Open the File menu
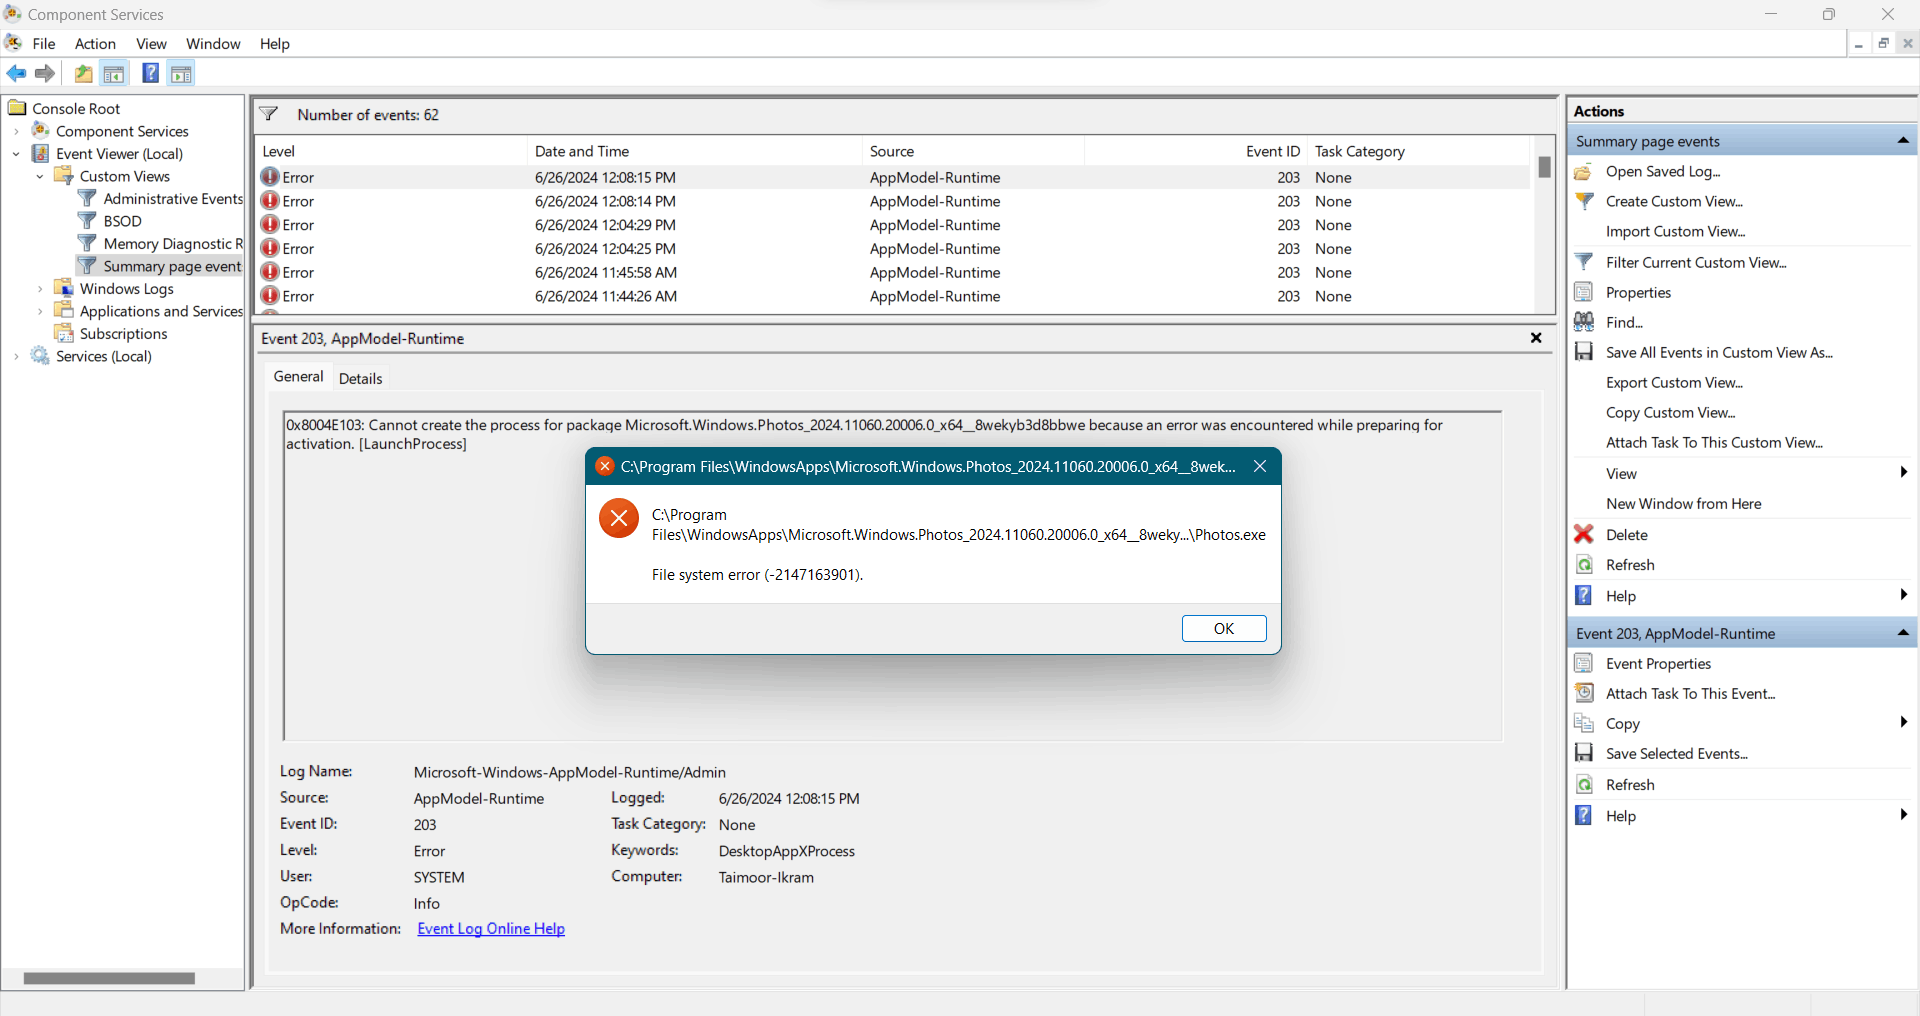 pos(44,44)
